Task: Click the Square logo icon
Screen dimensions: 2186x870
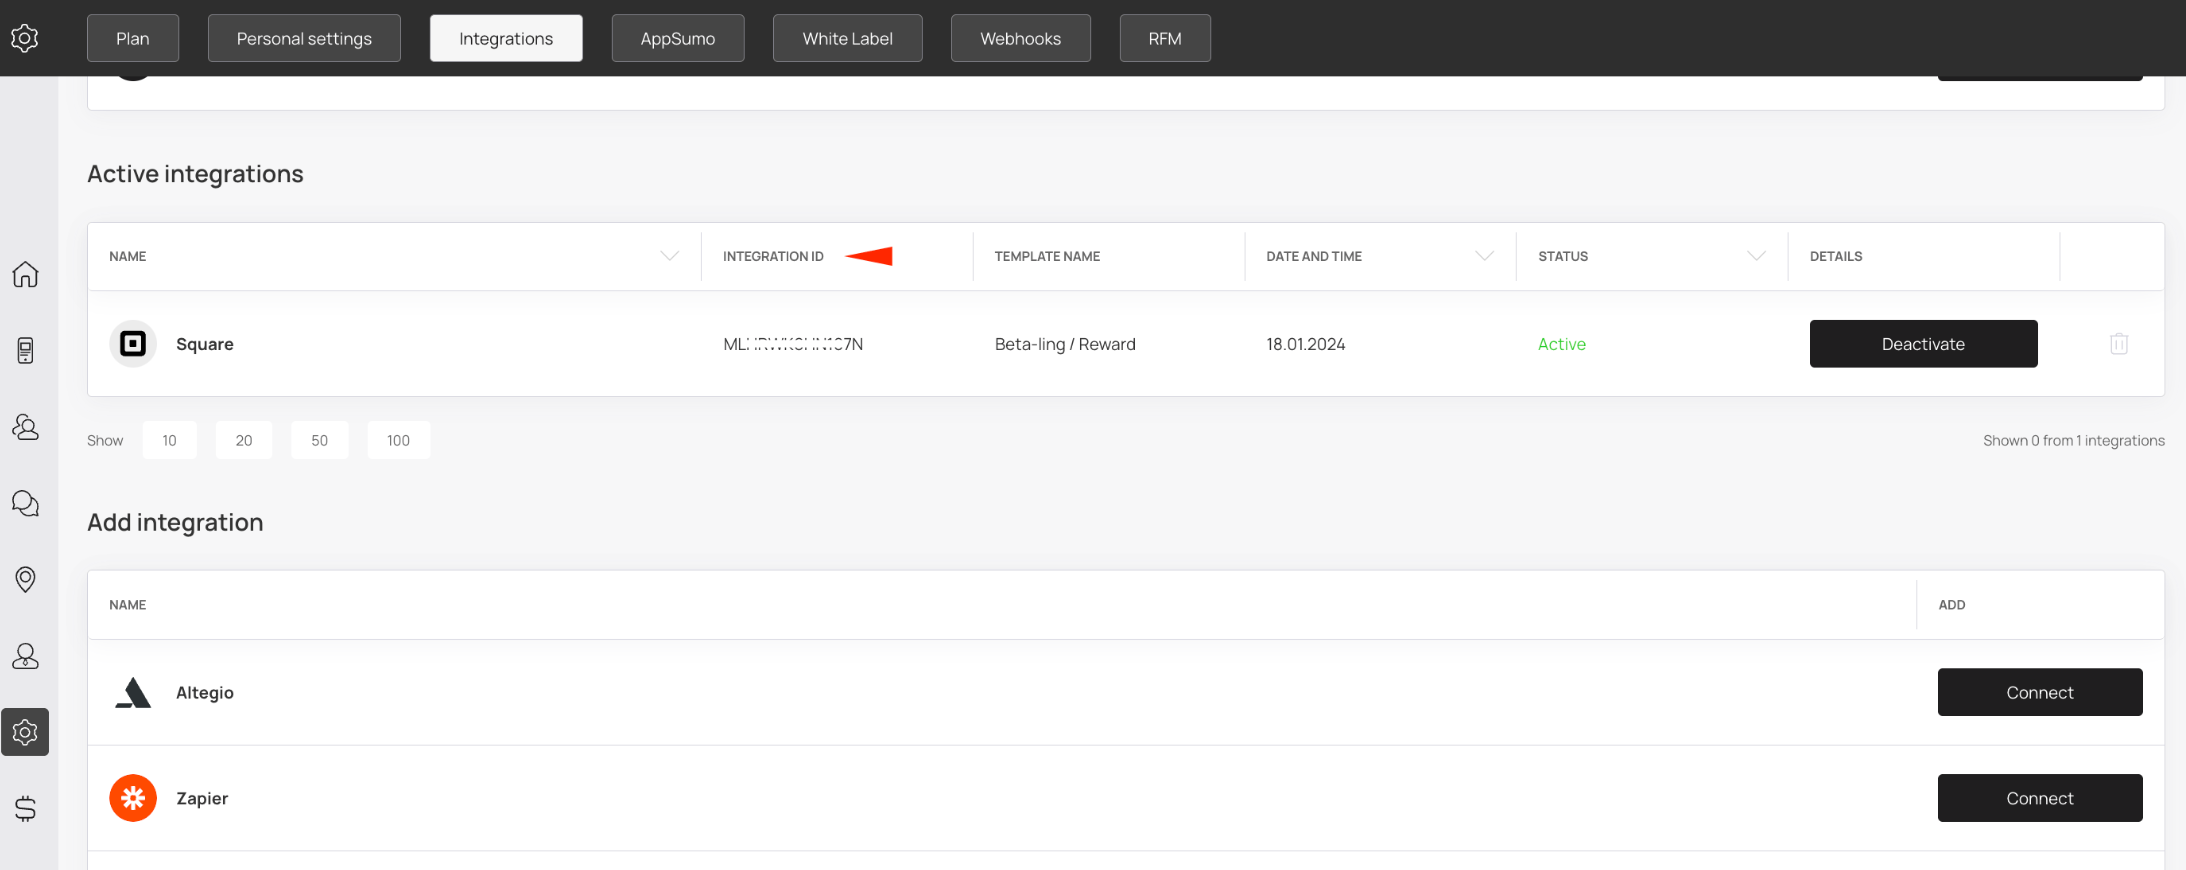Action: pos(133,344)
